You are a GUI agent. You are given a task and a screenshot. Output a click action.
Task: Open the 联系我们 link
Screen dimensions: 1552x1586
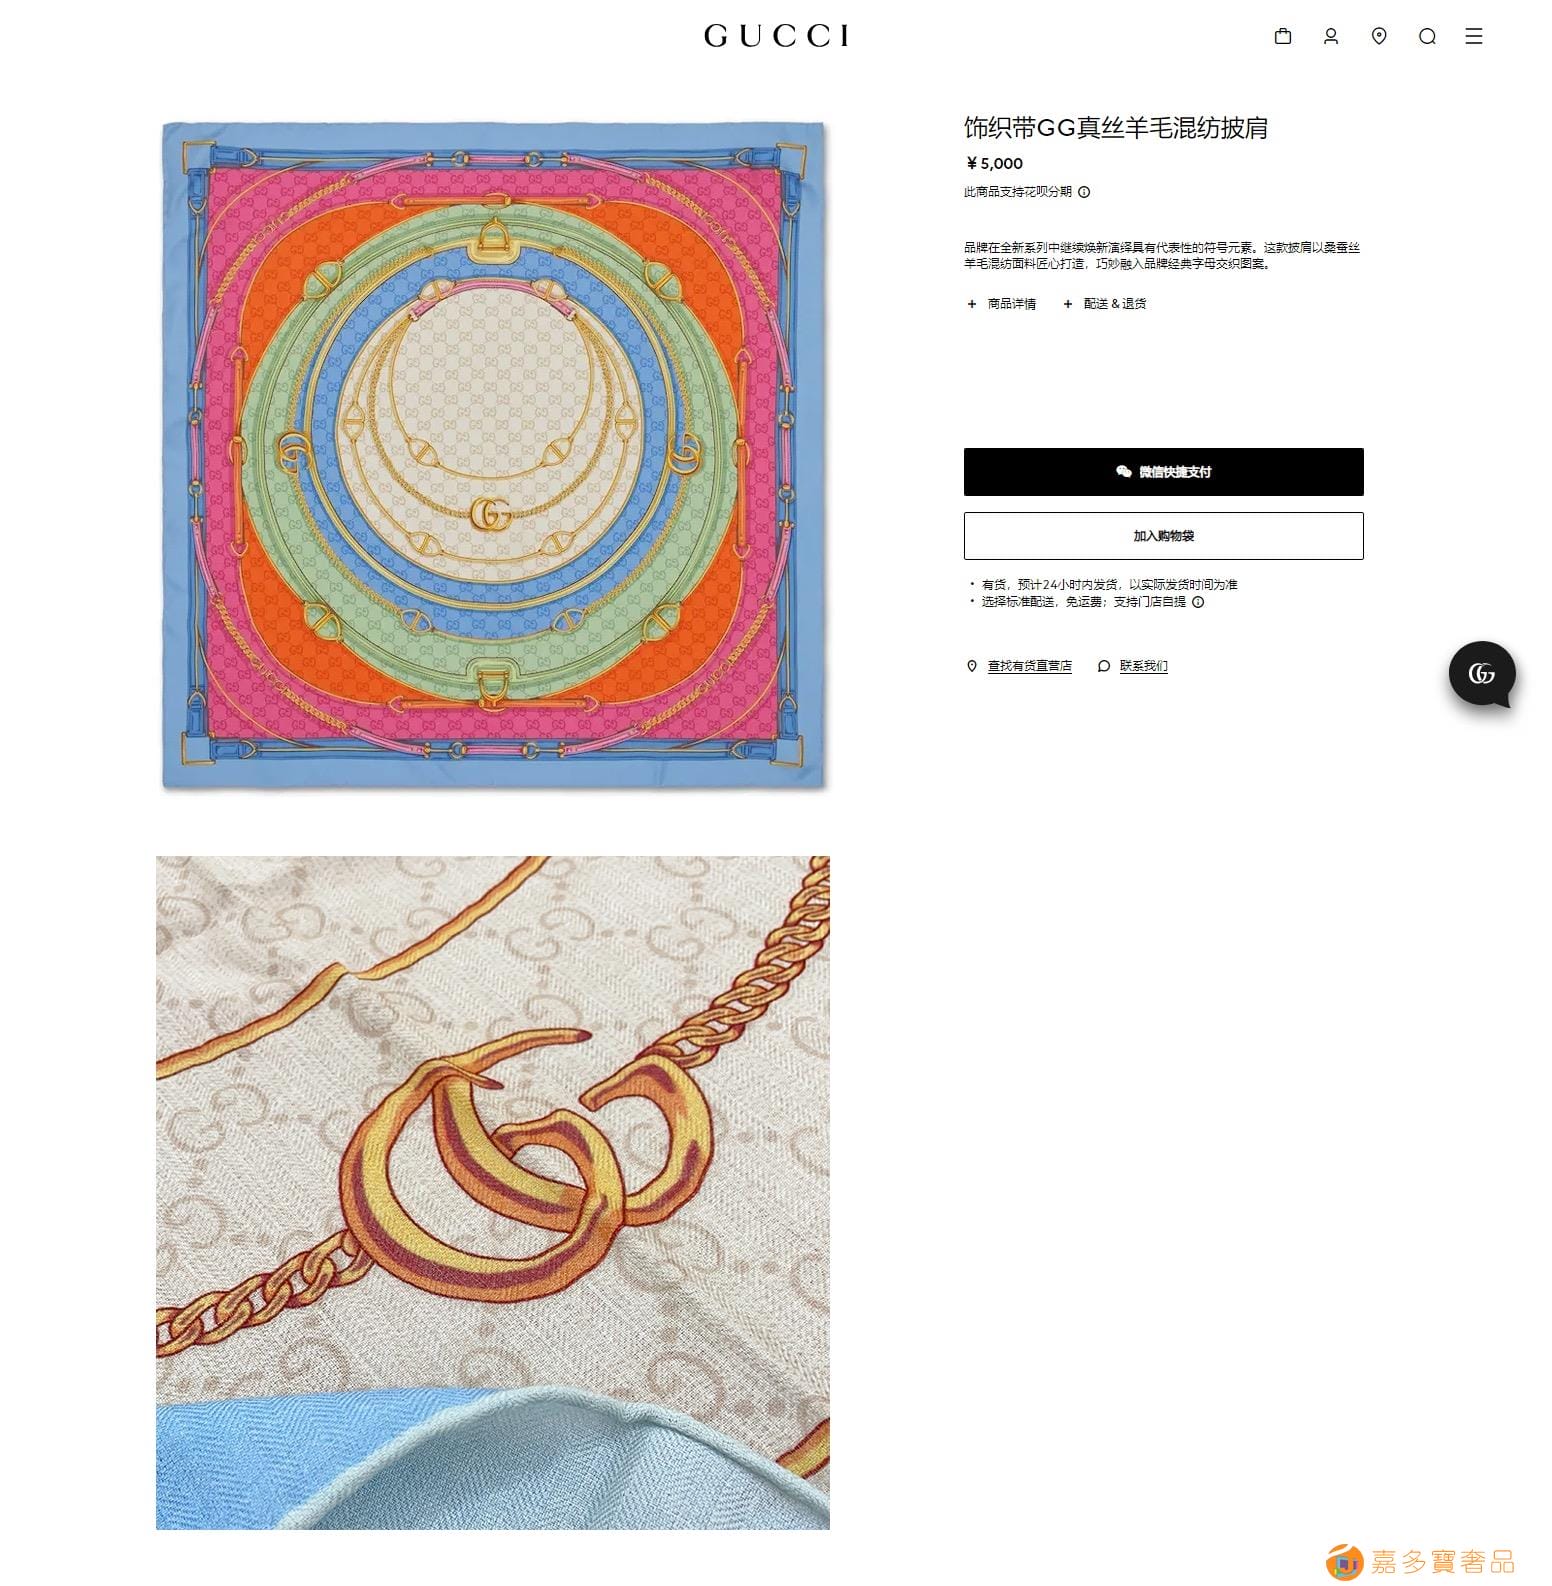(x=1143, y=666)
